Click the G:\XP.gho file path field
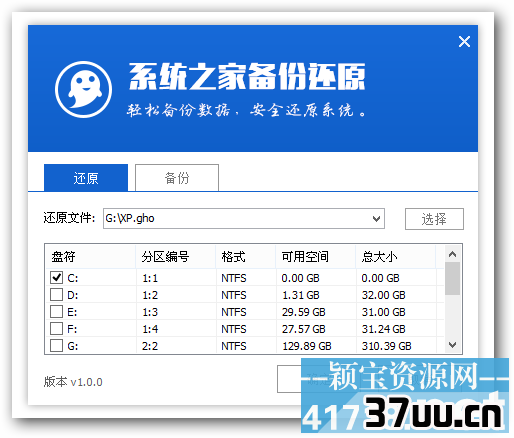 (x=244, y=219)
